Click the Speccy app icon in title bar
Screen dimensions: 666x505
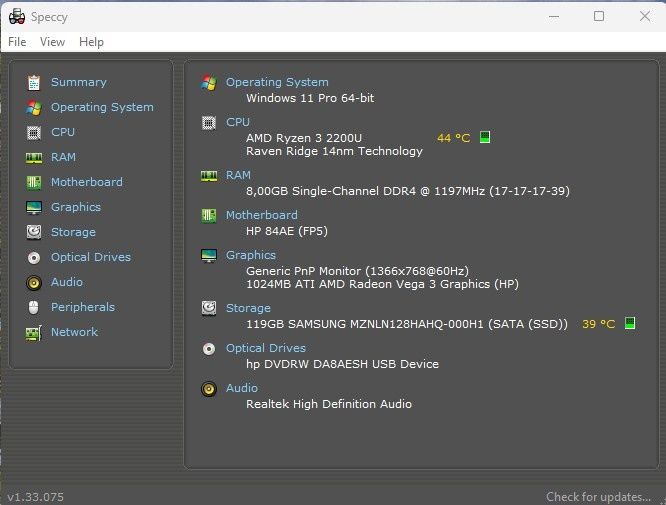(x=17, y=17)
